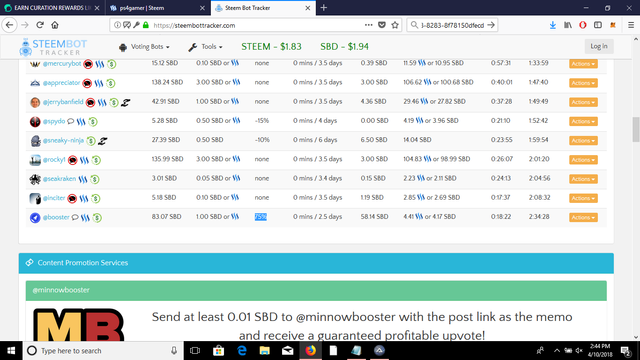640x360 pixels.
Task: Click the page vertical scrollbar thumb
Action: click(636, 129)
